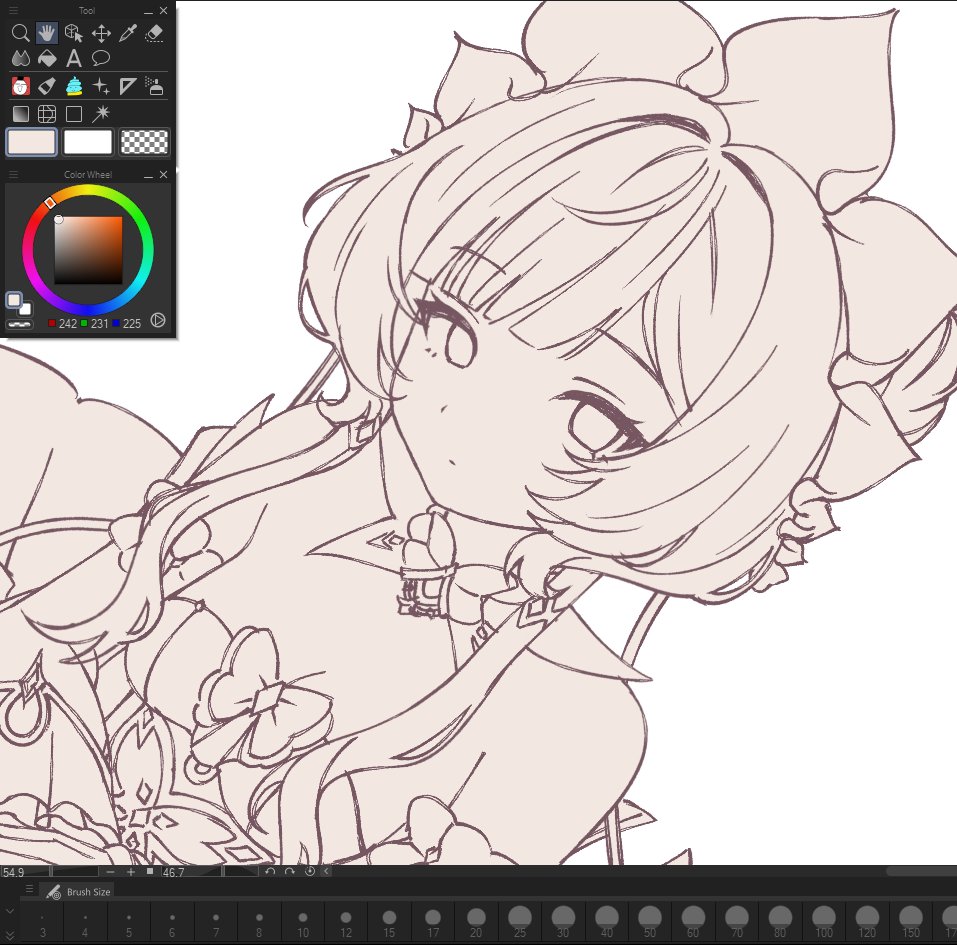957x945 pixels.
Task: Choose brush size 12 preset
Action: pos(346,922)
